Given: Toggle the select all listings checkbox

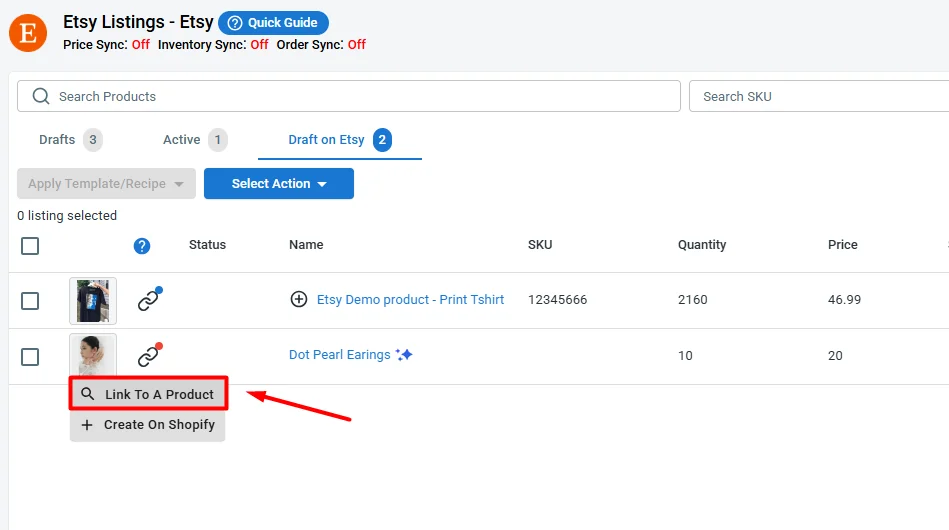Looking at the screenshot, I should (x=30, y=246).
